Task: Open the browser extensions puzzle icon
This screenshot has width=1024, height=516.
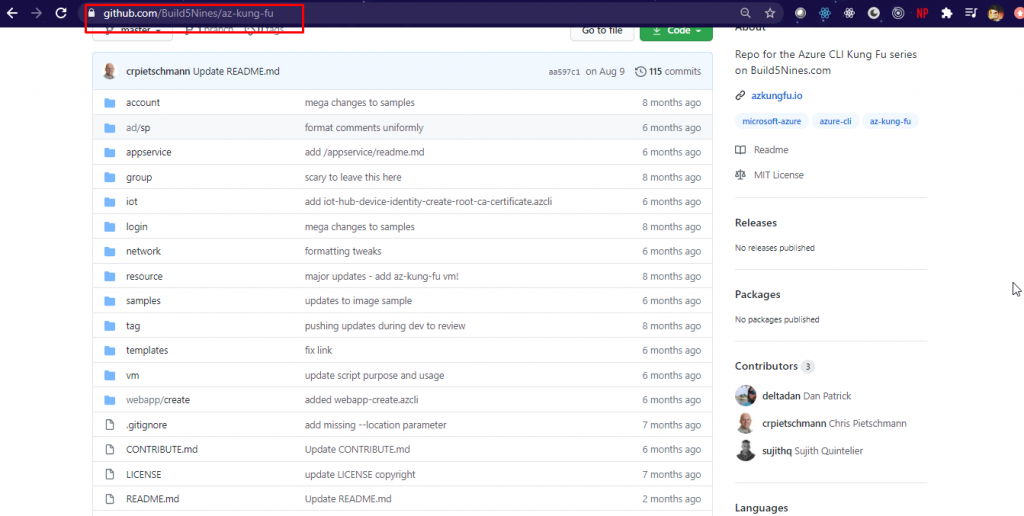Action: [946, 13]
